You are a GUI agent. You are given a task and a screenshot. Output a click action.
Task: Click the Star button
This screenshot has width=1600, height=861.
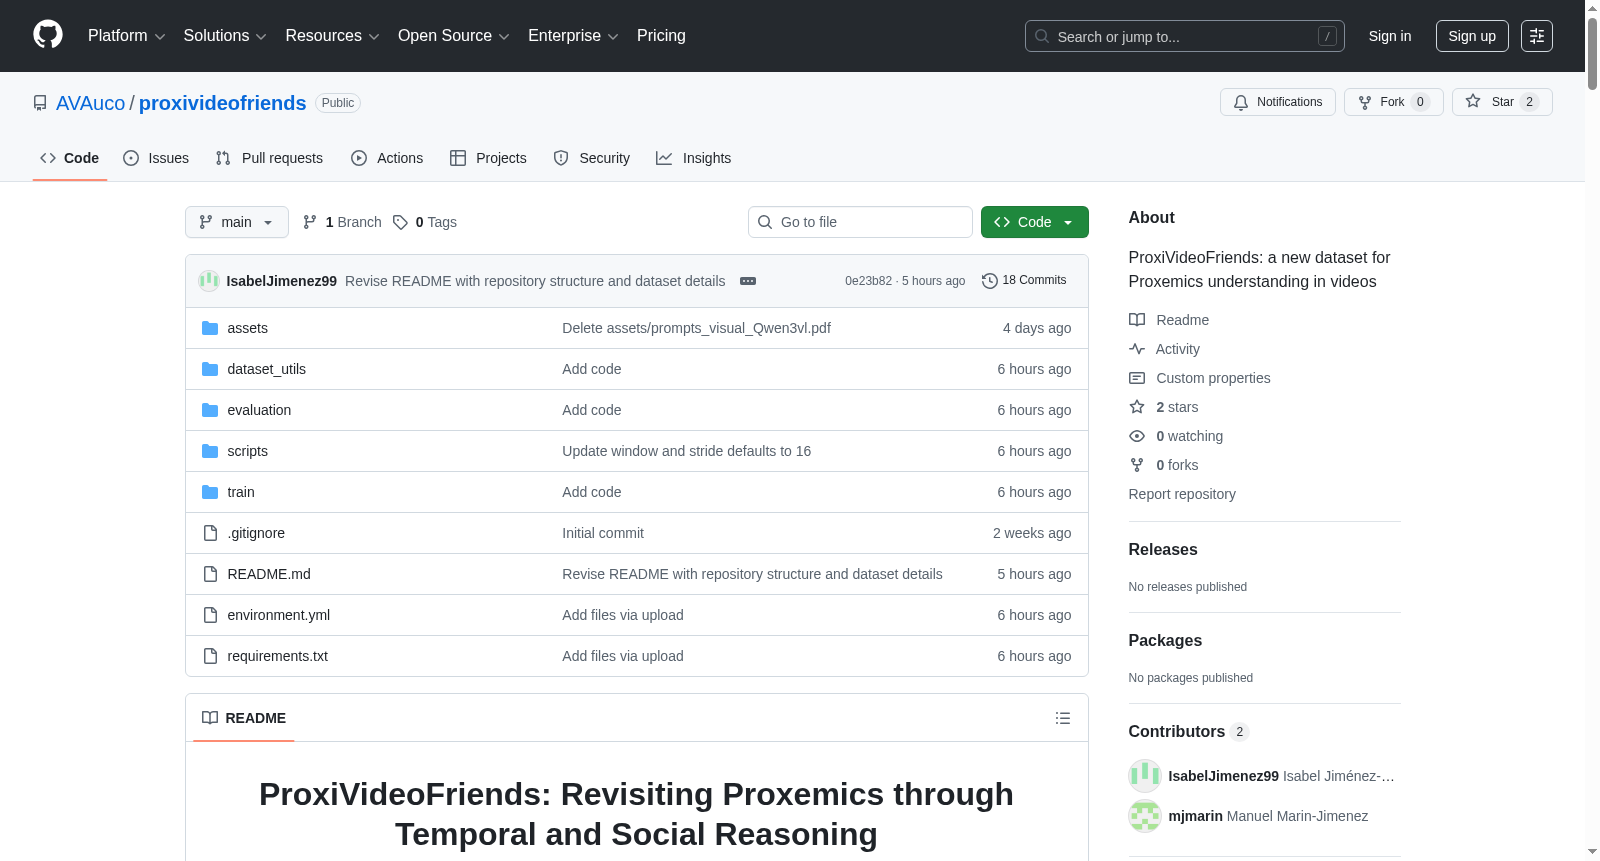click(x=1502, y=102)
